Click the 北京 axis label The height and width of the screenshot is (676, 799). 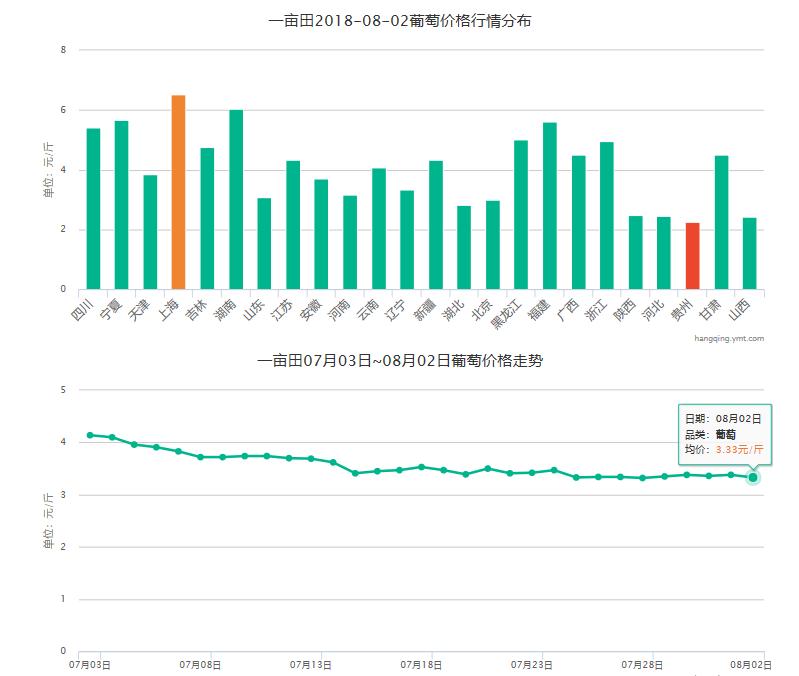tap(483, 310)
